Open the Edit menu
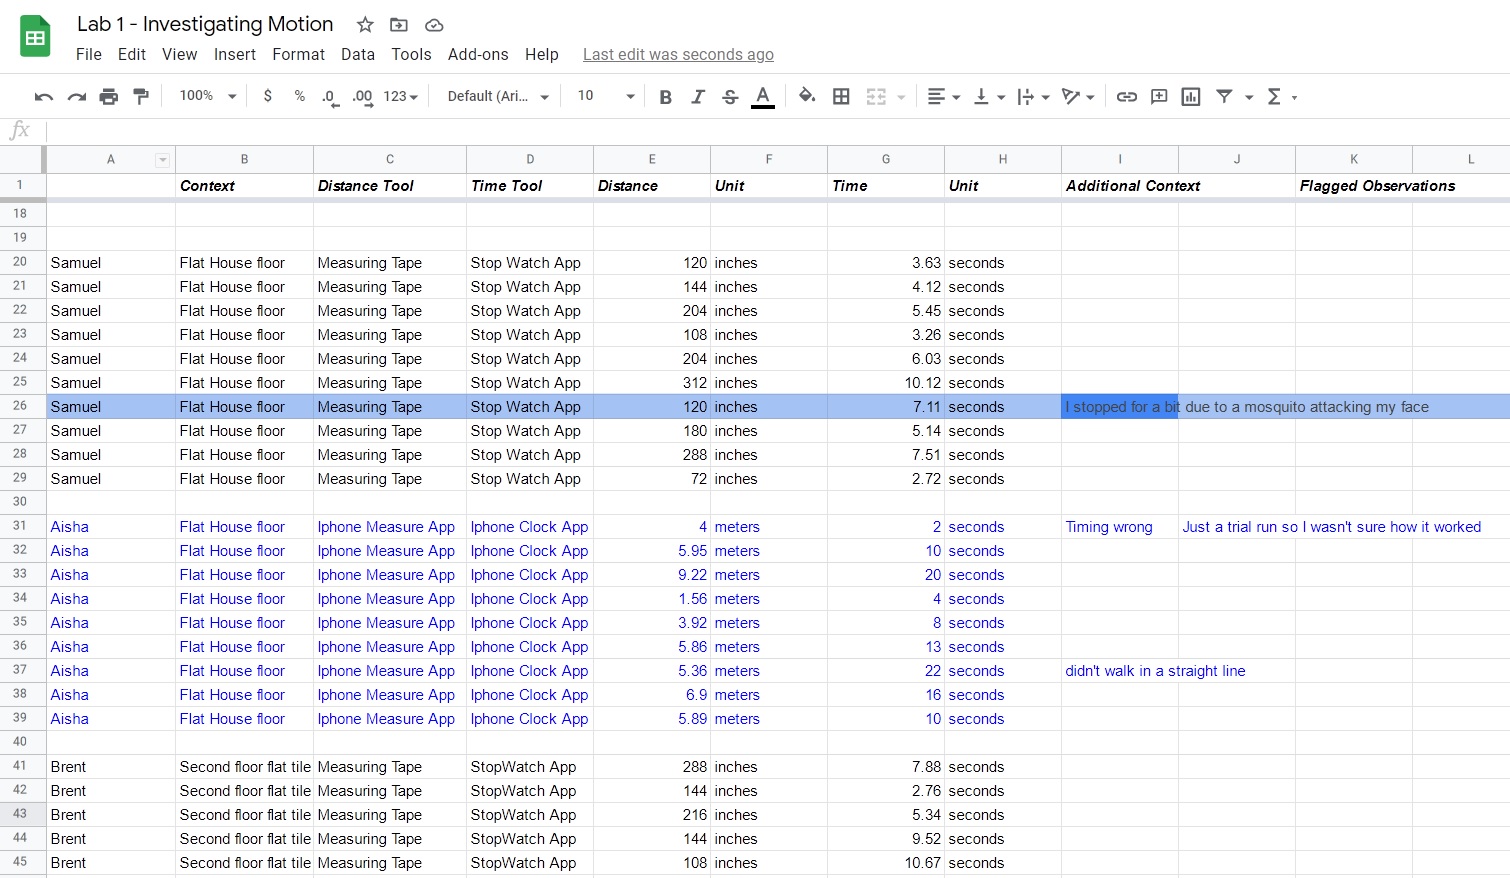This screenshot has width=1510, height=878. (132, 55)
